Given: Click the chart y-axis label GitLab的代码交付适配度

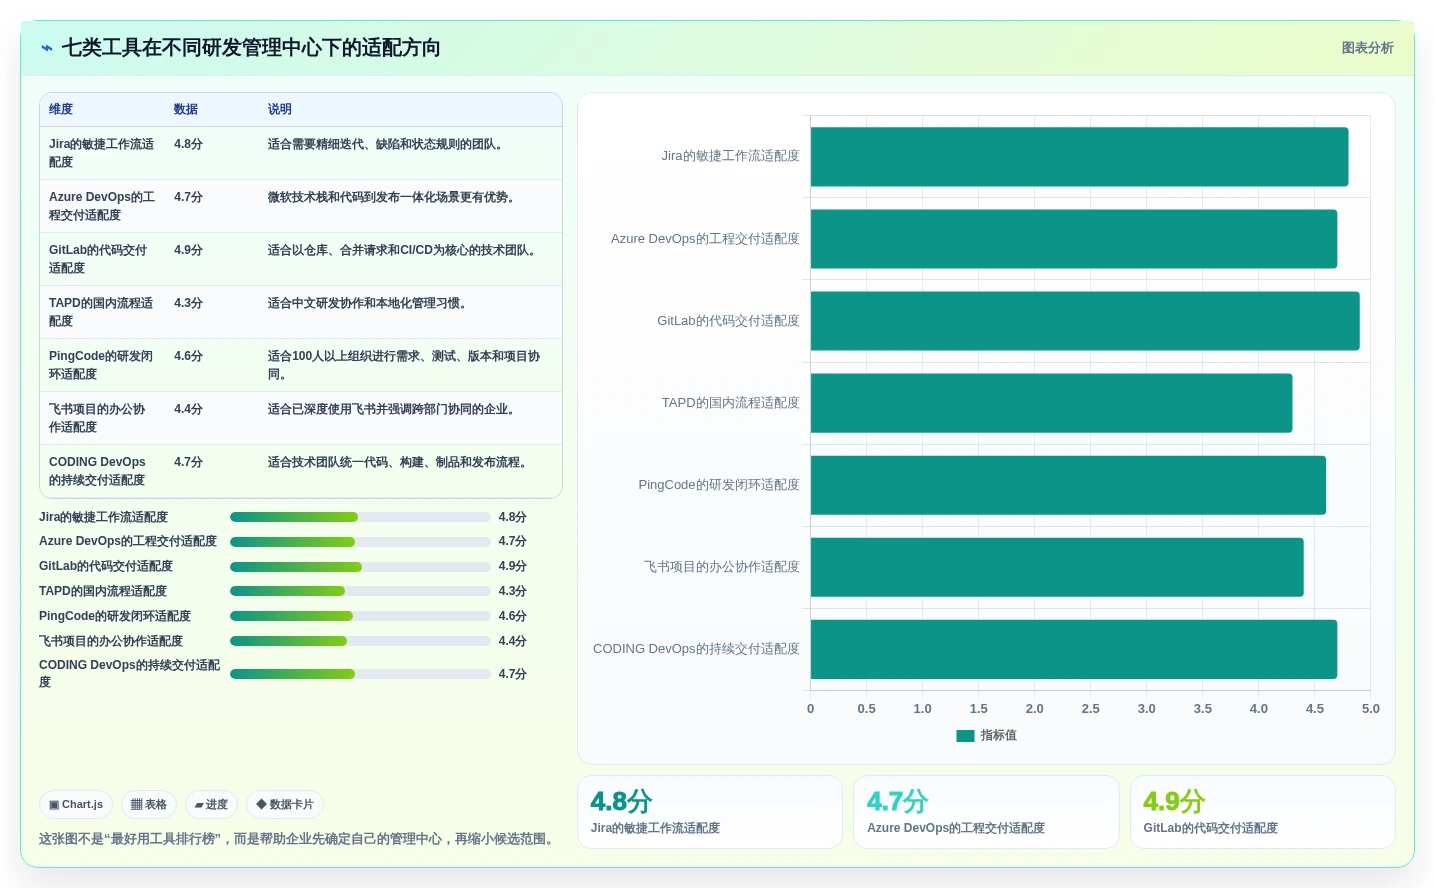Looking at the screenshot, I should (x=728, y=321).
